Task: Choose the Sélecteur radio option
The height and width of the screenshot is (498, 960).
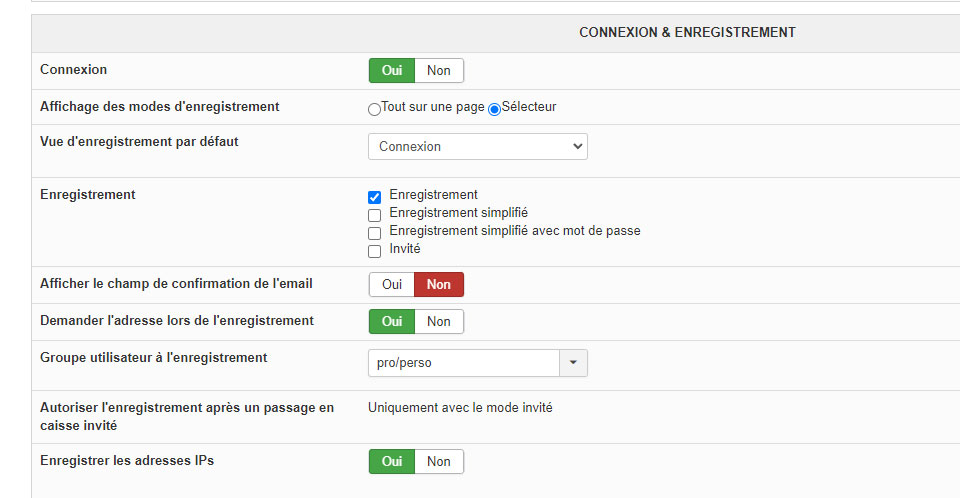Action: point(494,109)
